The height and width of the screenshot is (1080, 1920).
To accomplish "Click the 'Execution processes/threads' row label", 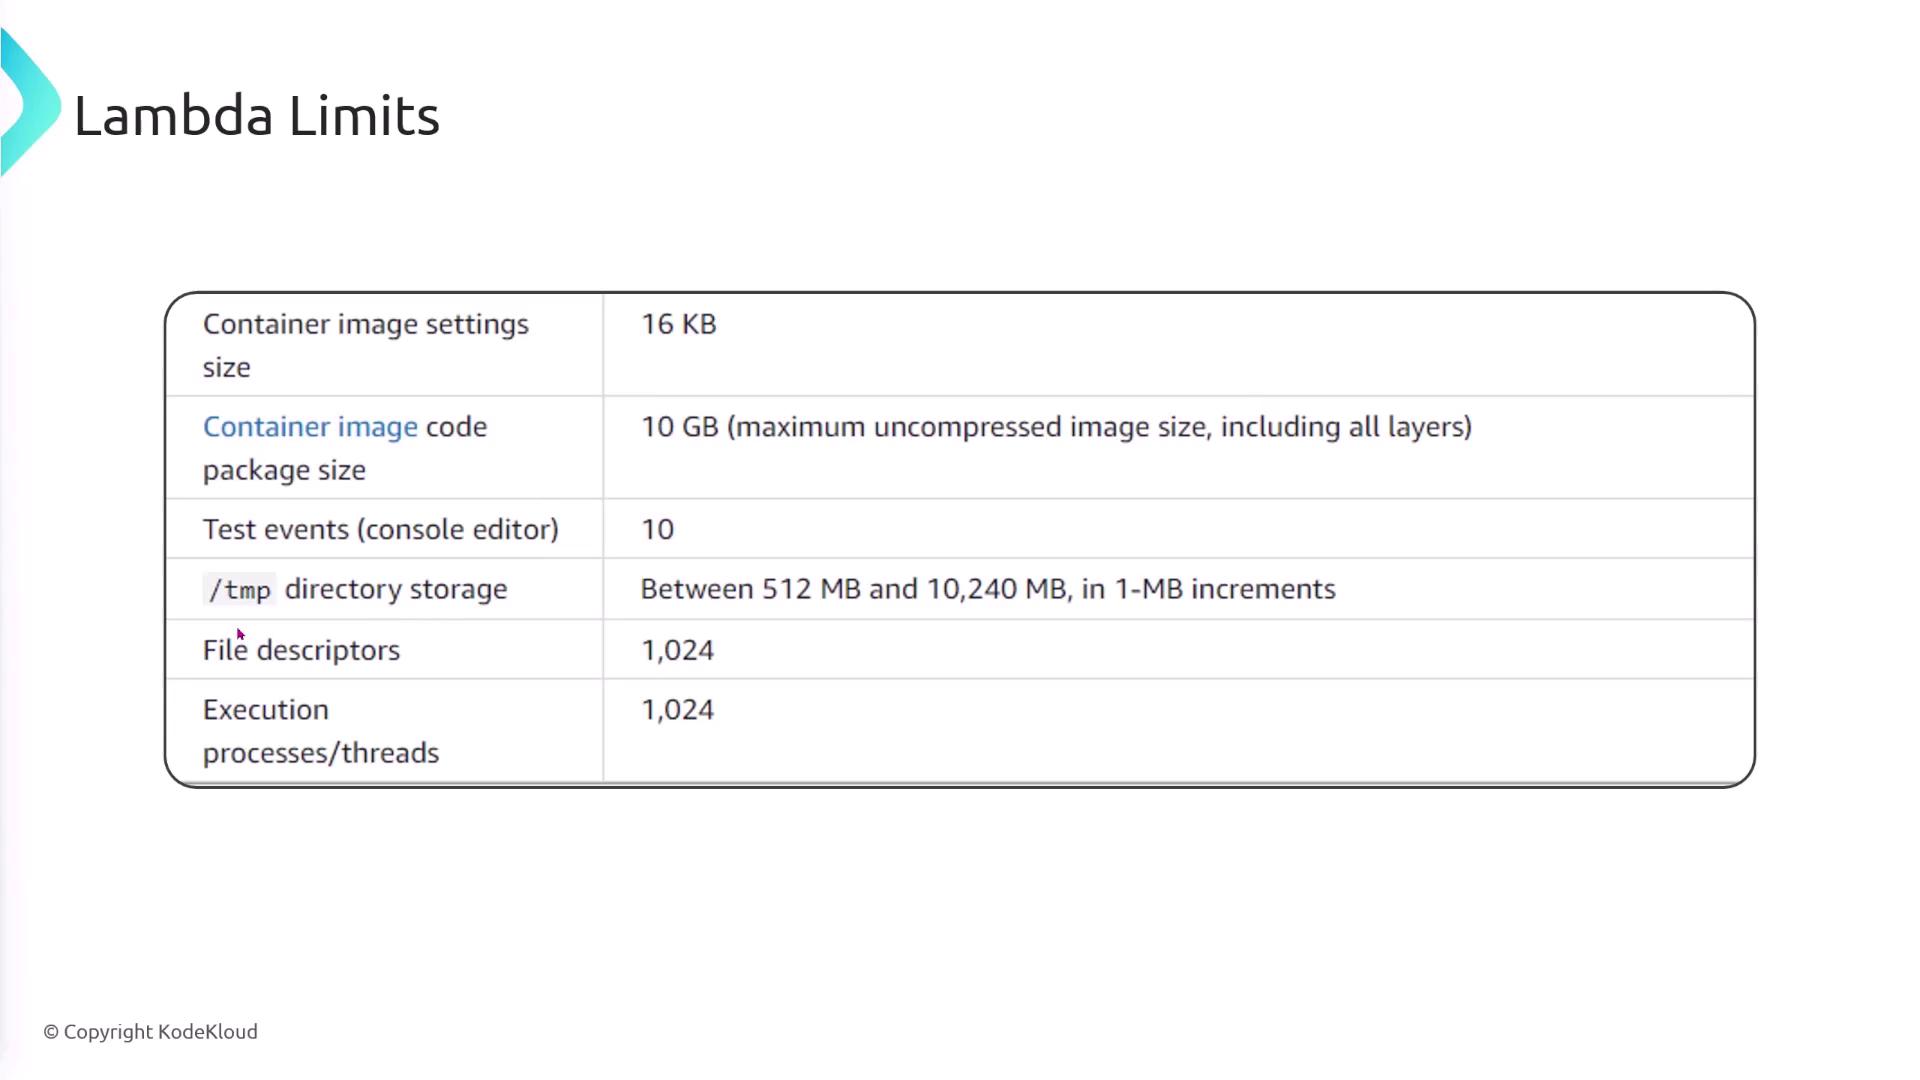I will coord(320,731).
